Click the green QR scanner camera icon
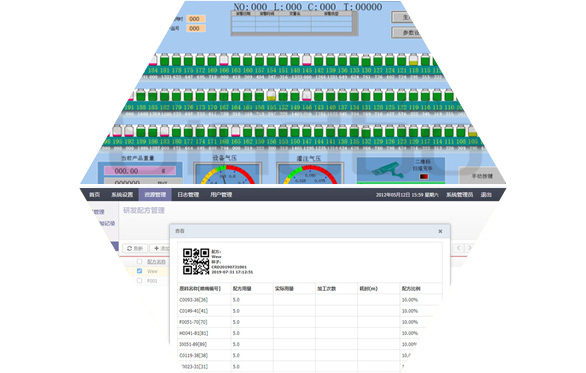Viewport: 586px width, 373px height. click(x=388, y=170)
